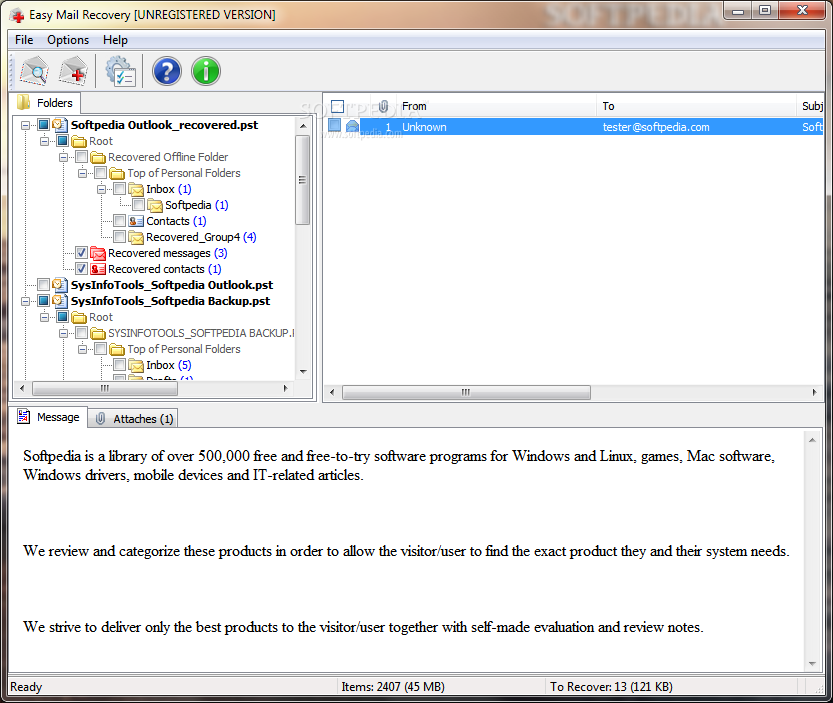Image resolution: width=833 pixels, height=703 pixels.
Task: Click the folder tree horizontal scrollbar thumb
Action: 105,388
